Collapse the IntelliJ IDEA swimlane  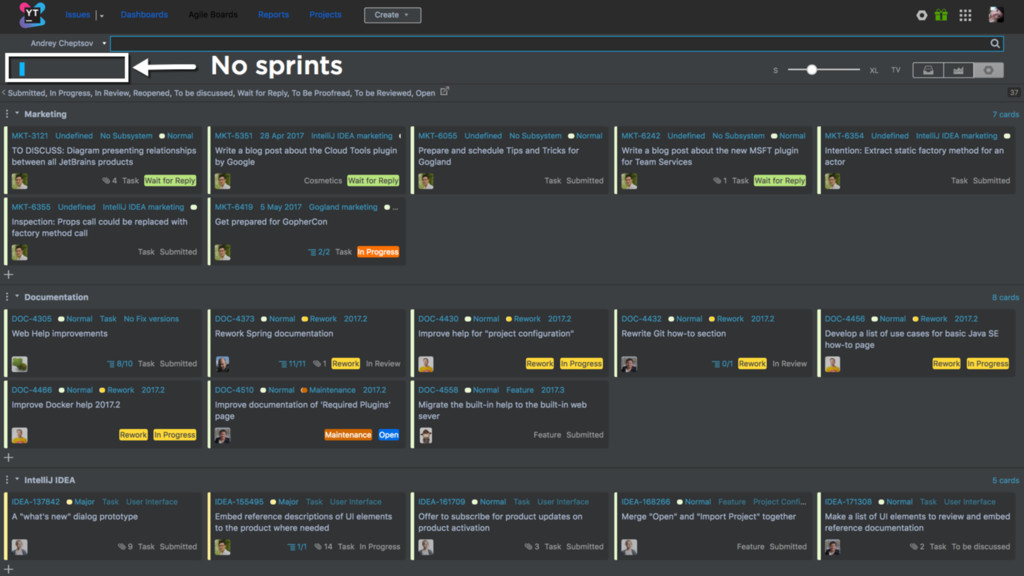[x=17, y=479]
